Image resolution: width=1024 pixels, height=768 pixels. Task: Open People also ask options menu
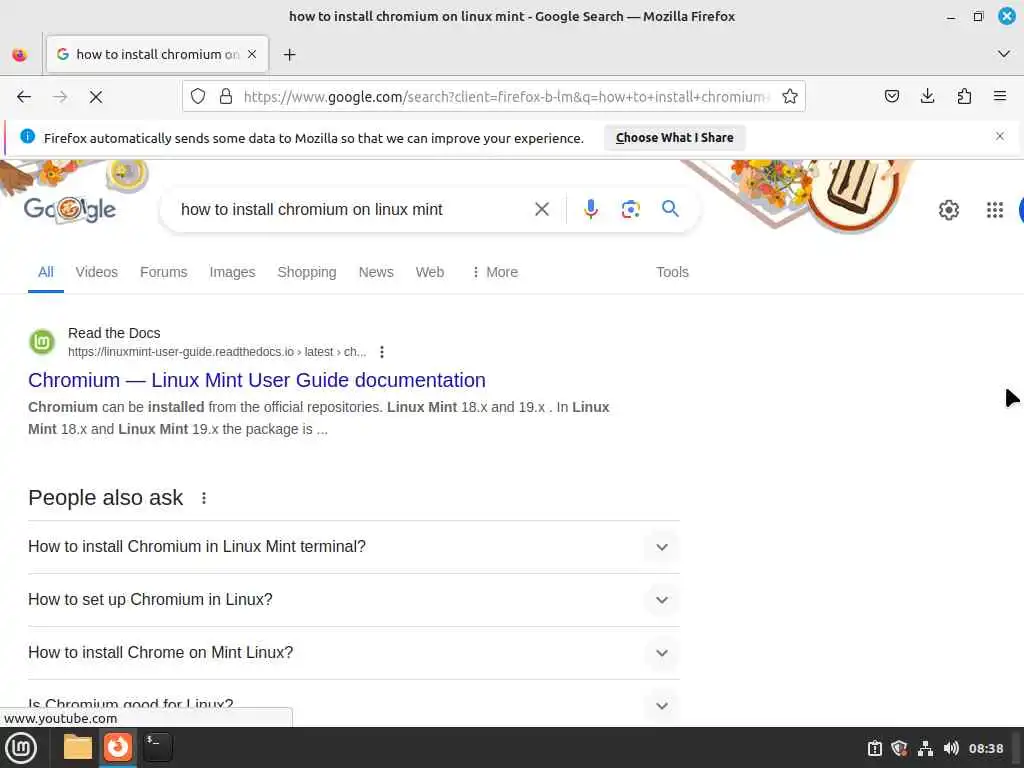[x=204, y=498]
